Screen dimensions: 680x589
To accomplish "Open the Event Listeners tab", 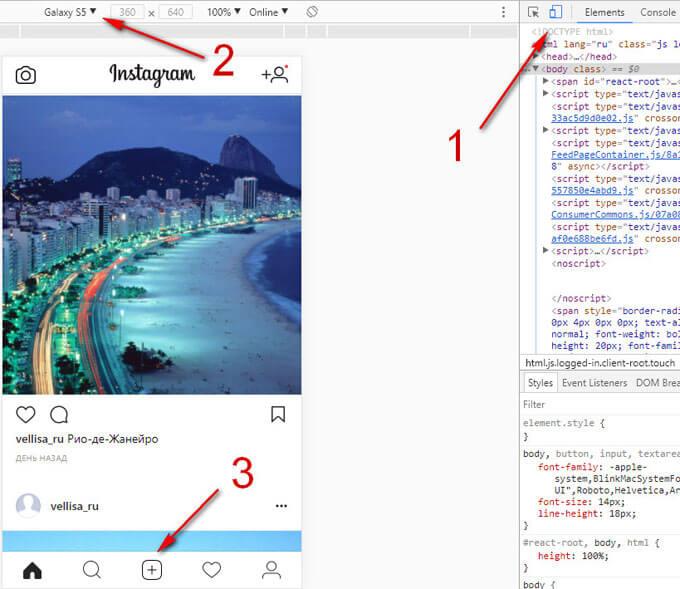I will (594, 383).
